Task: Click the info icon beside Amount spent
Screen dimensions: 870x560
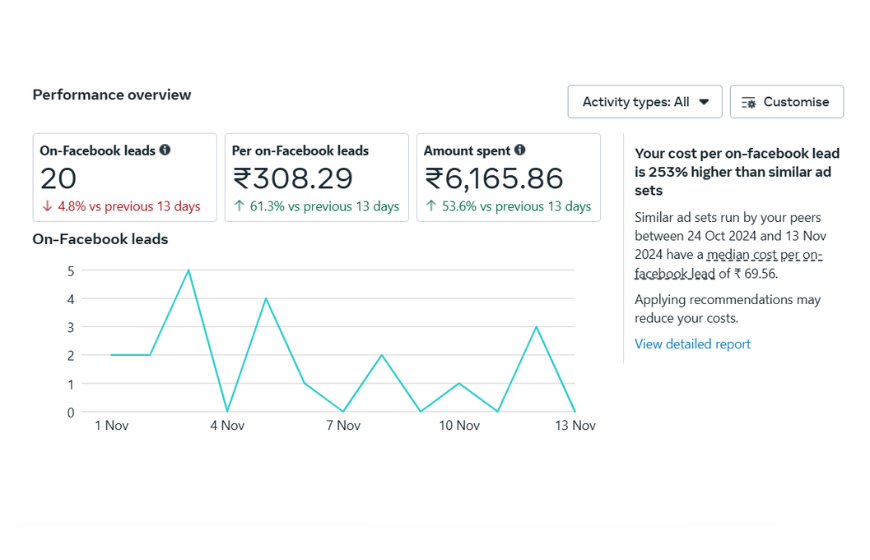Action: (x=520, y=150)
